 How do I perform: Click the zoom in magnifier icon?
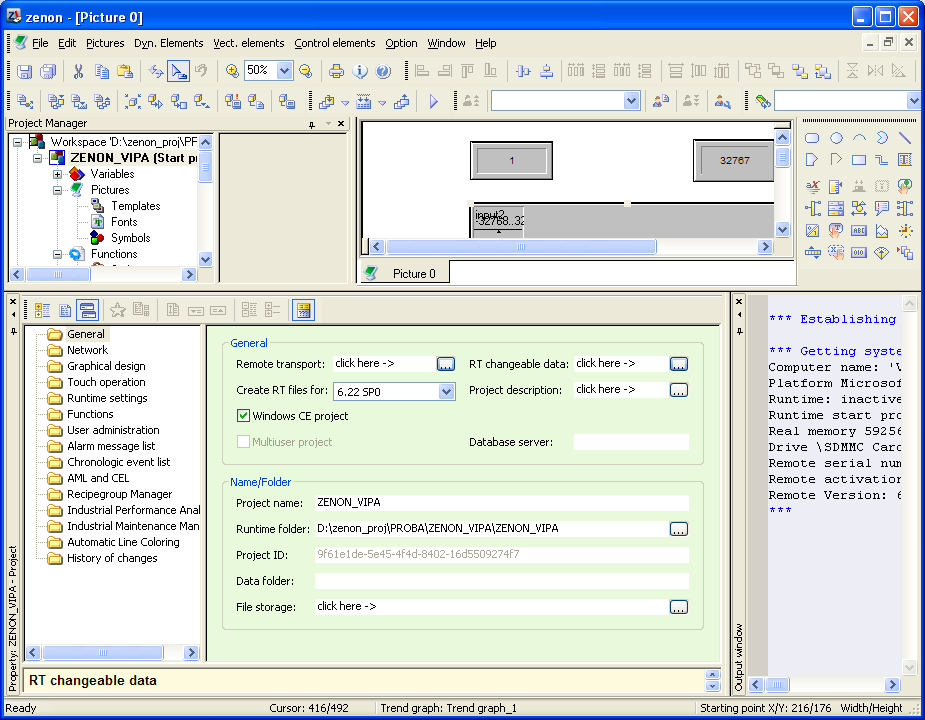[x=232, y=71]
